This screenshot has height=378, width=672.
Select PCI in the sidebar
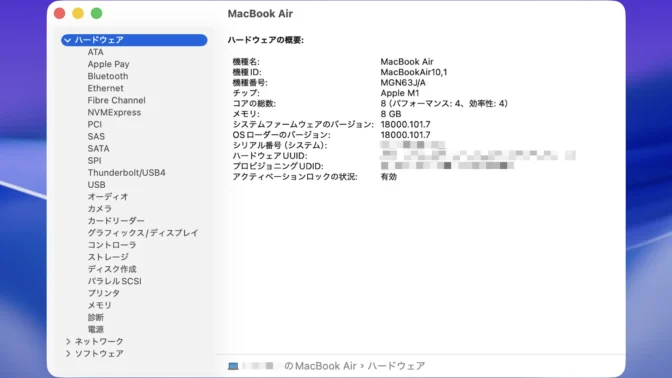(x=95, y=124)
